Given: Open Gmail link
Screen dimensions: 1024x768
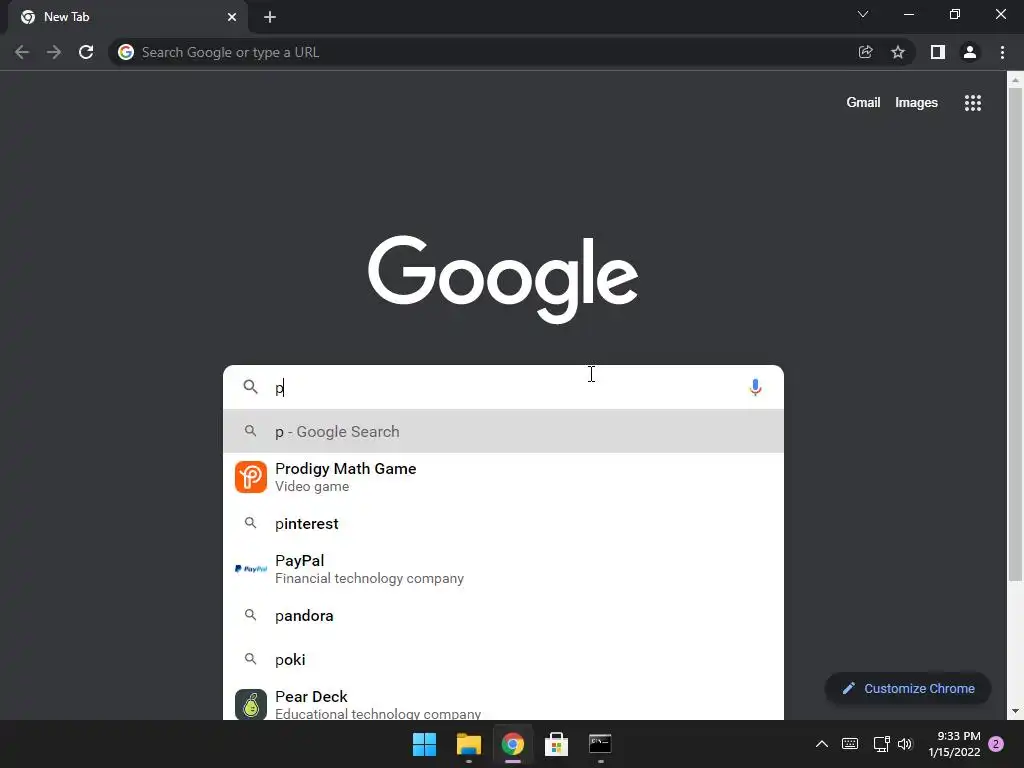Looking at the screenshot, I should [863, 103].
